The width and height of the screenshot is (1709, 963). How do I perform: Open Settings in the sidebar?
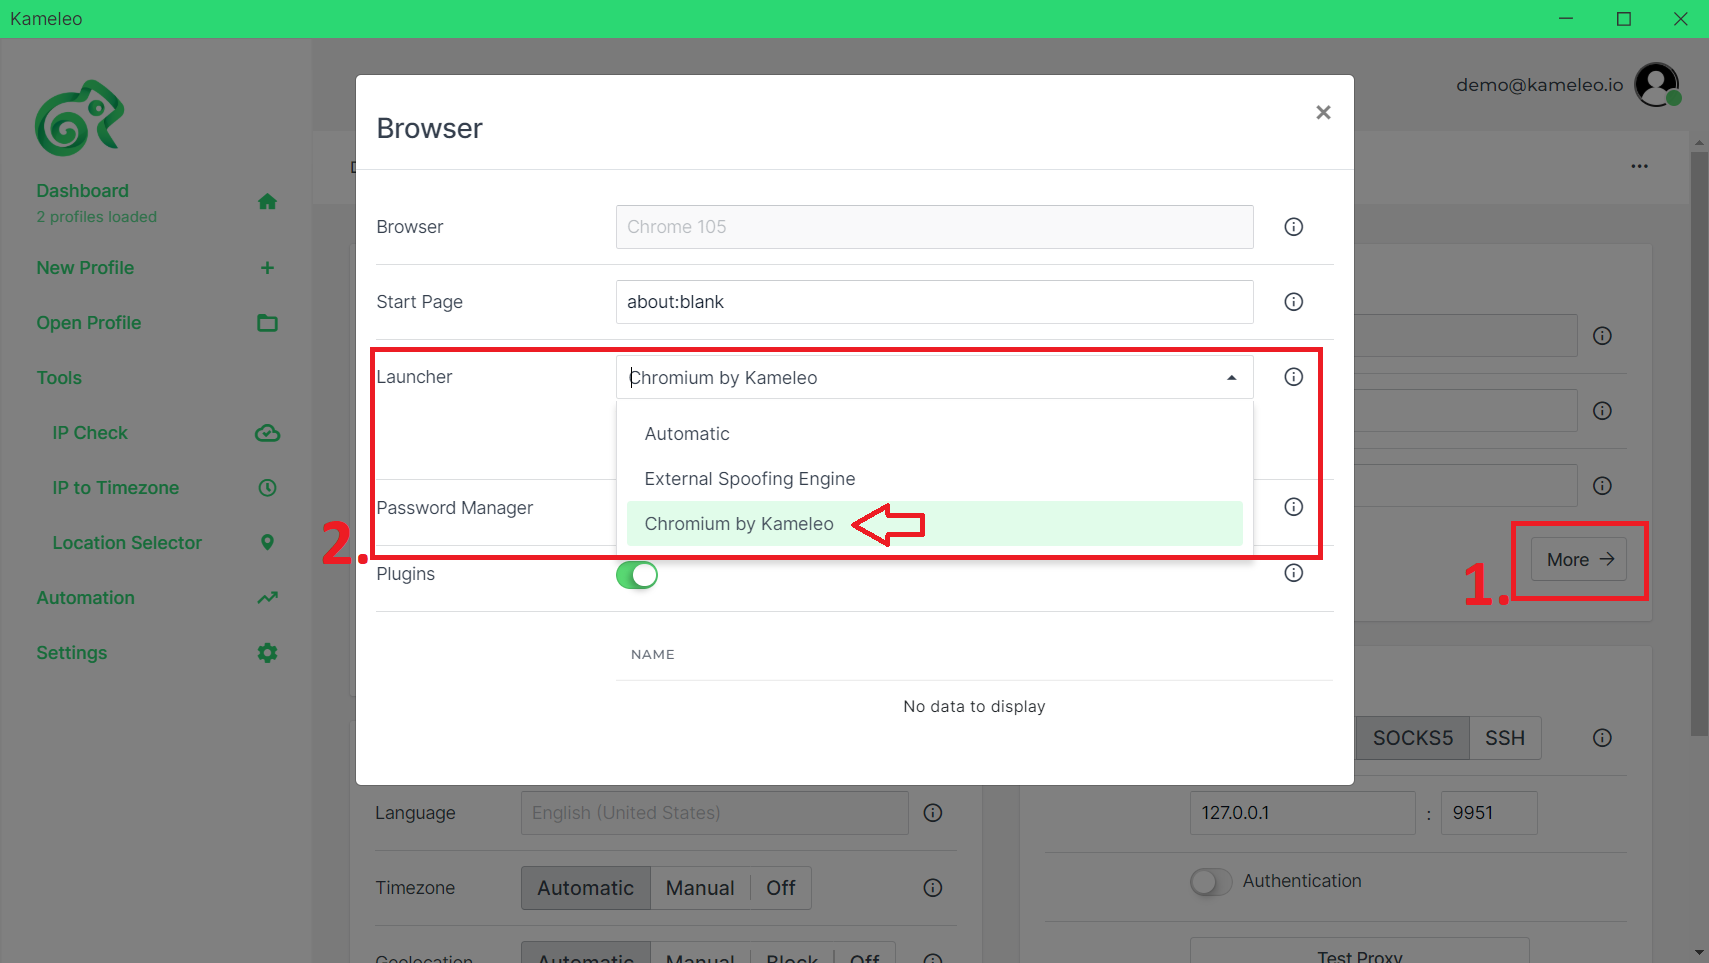(x=72, y=653)
